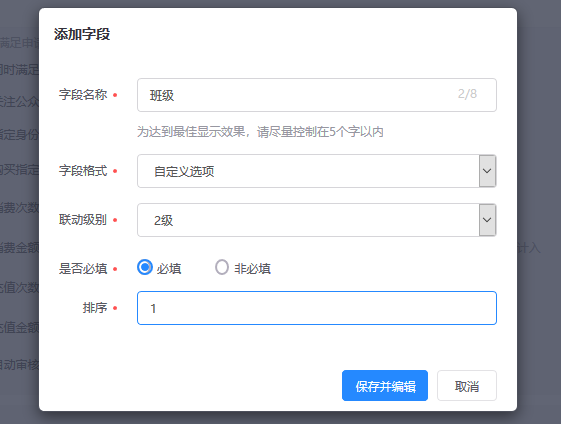Expand the 联动级别 dropdown arrow
561x424 pixels.
(x=487, y=220)
